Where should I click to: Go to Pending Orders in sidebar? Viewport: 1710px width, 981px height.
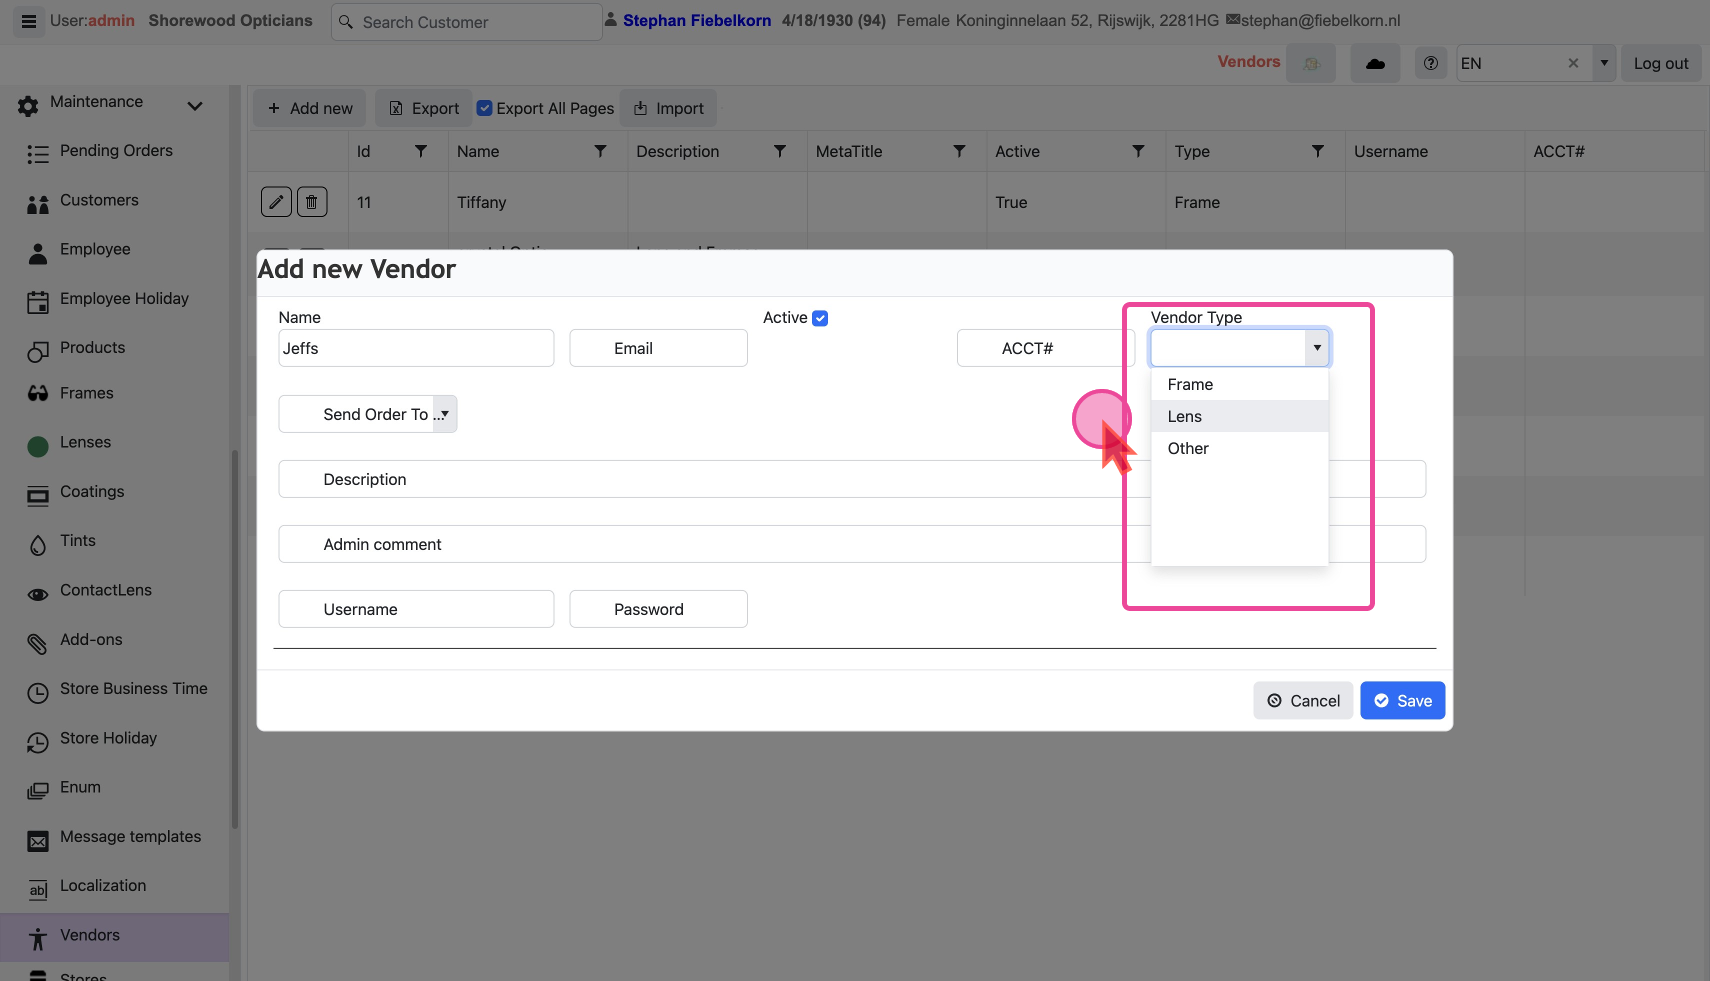pyautogui.click(x=116, y=151)
